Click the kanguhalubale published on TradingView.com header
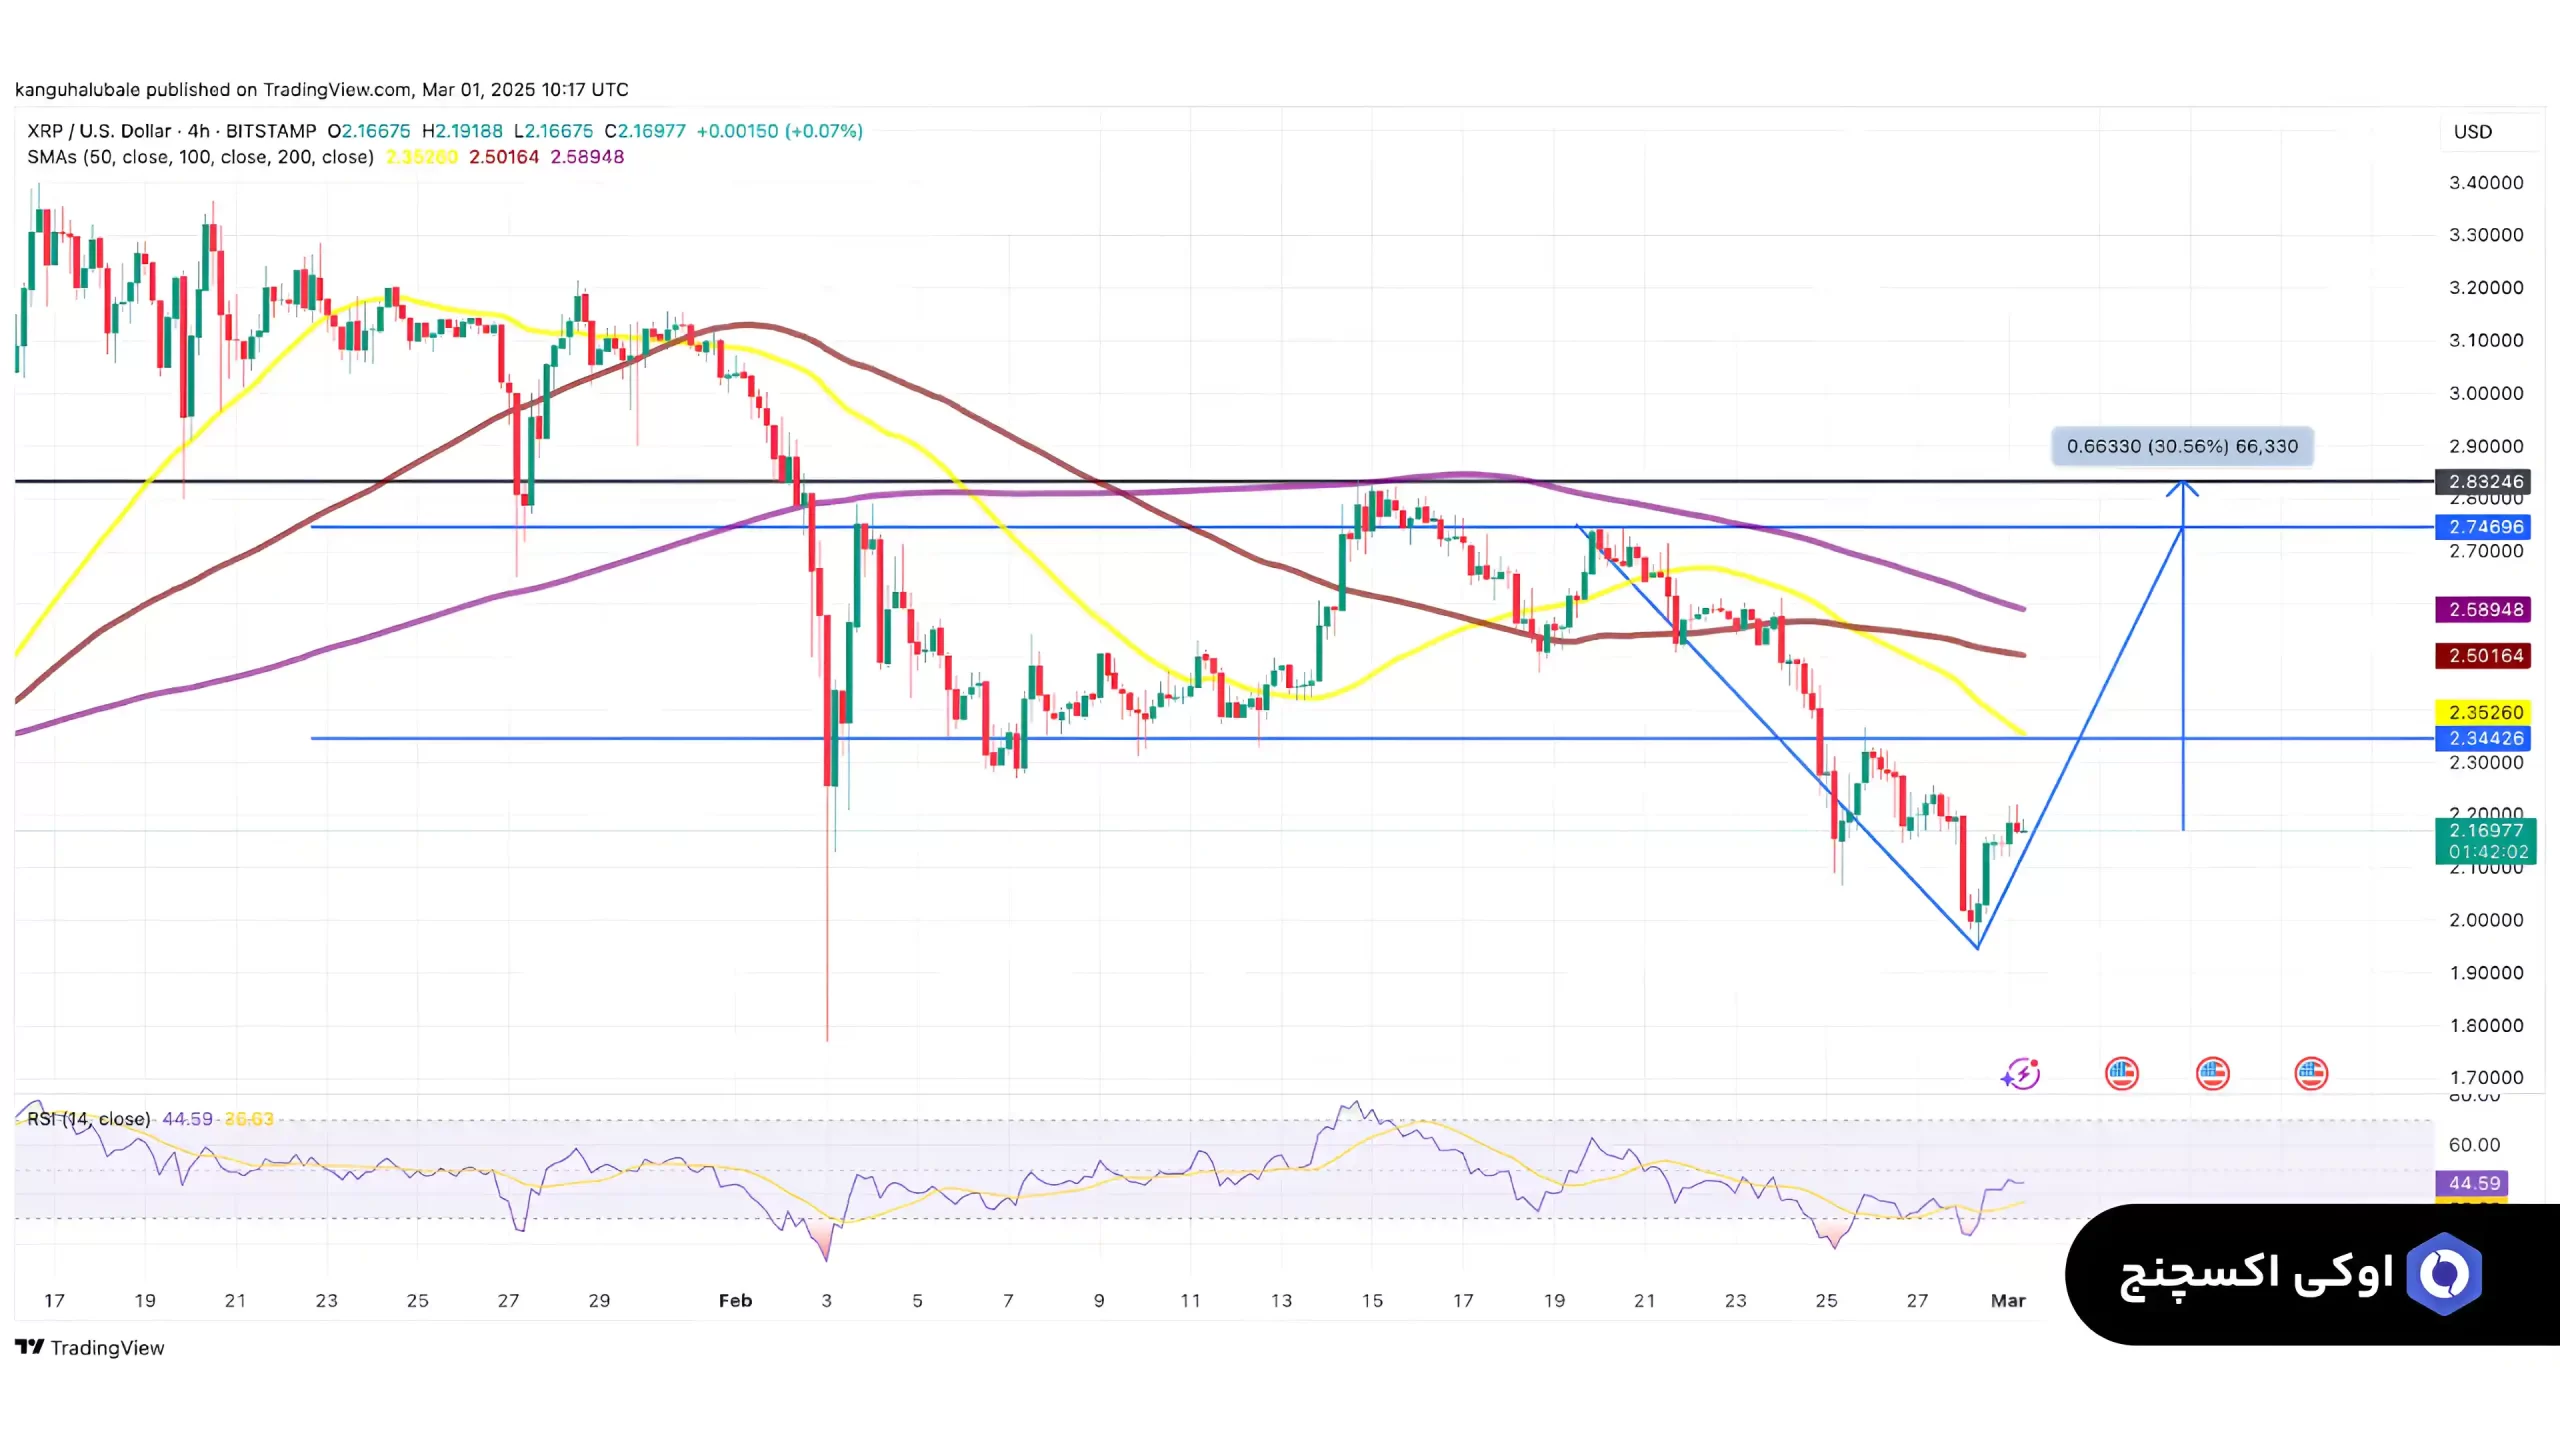 click(321, 90)
